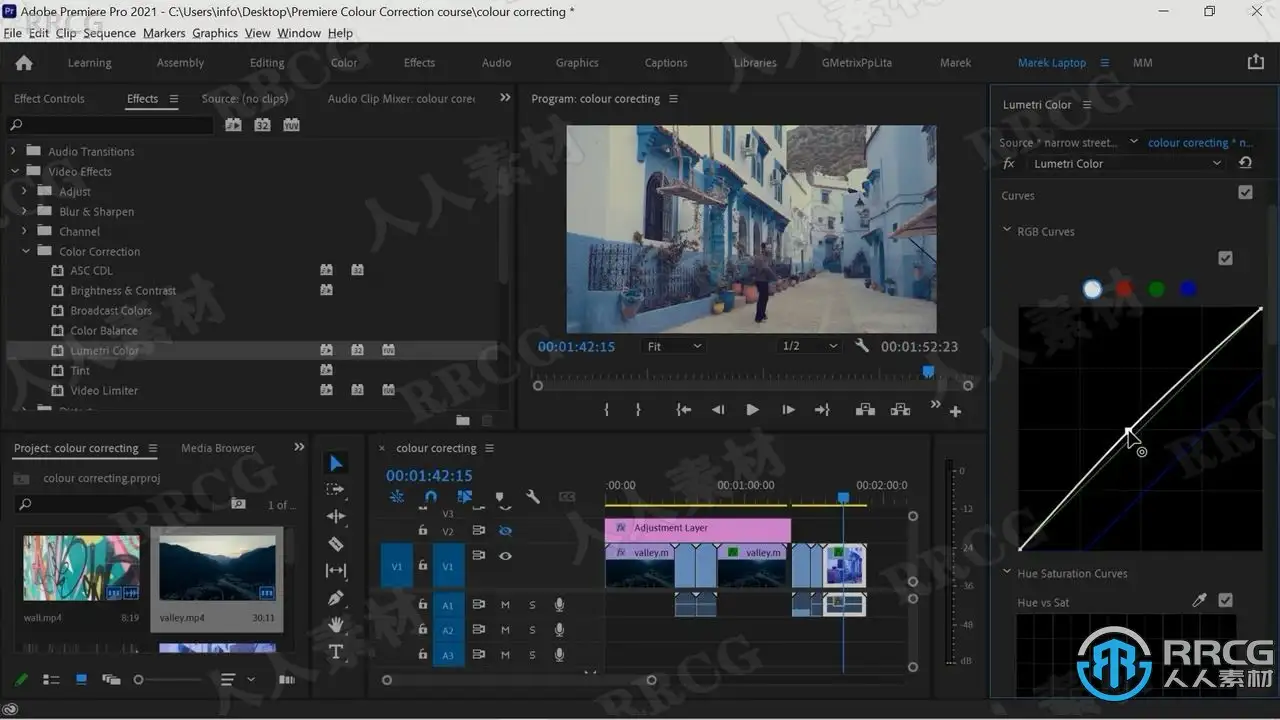Viewport: 1280px width, 720px height.
Task: Select the Hand tool
Action: pyautogui.click(x=336, y=625)
